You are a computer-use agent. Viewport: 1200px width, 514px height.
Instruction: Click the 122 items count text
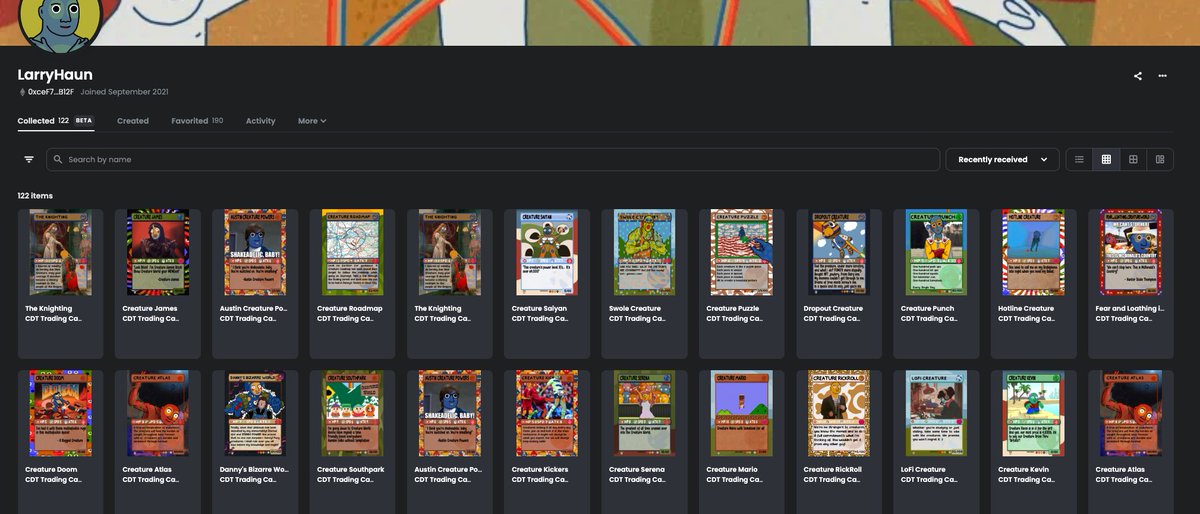coord(35,196)
